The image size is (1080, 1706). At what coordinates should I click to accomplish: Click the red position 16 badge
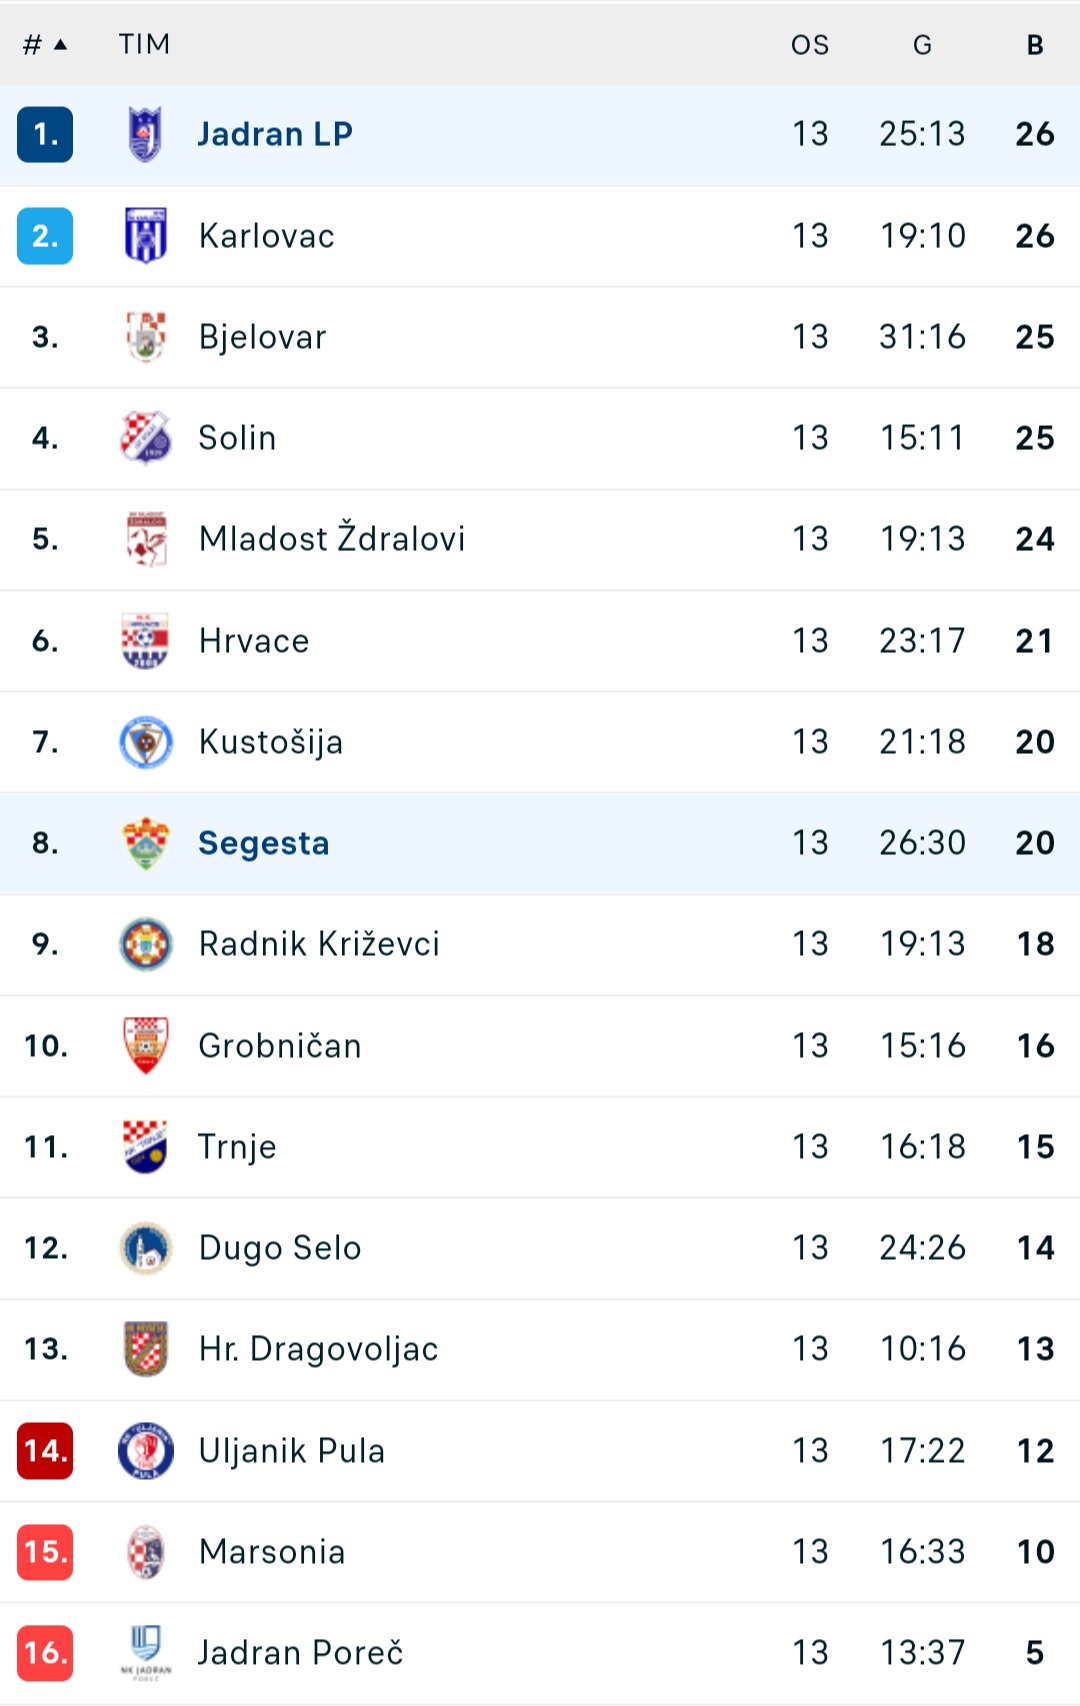pos(45,1653)
